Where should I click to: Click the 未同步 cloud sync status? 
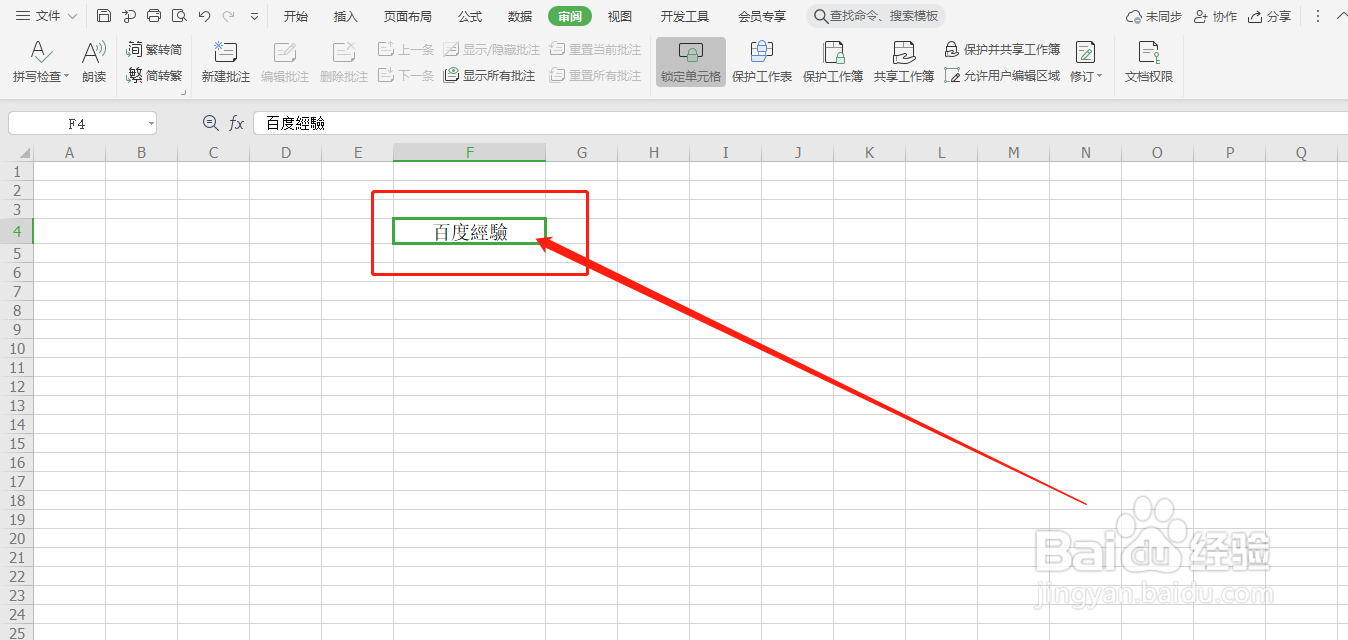[1153, 16]
